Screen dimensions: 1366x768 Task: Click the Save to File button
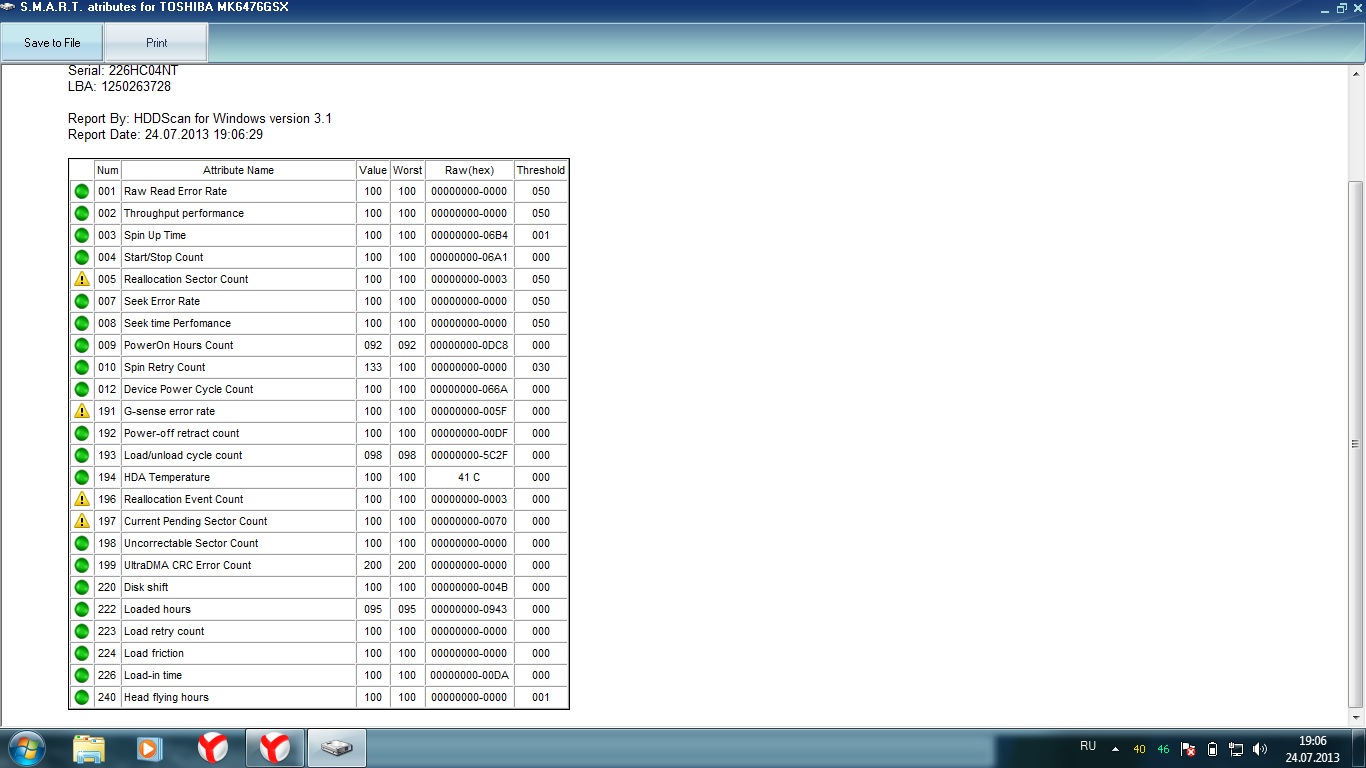point(52,43)
